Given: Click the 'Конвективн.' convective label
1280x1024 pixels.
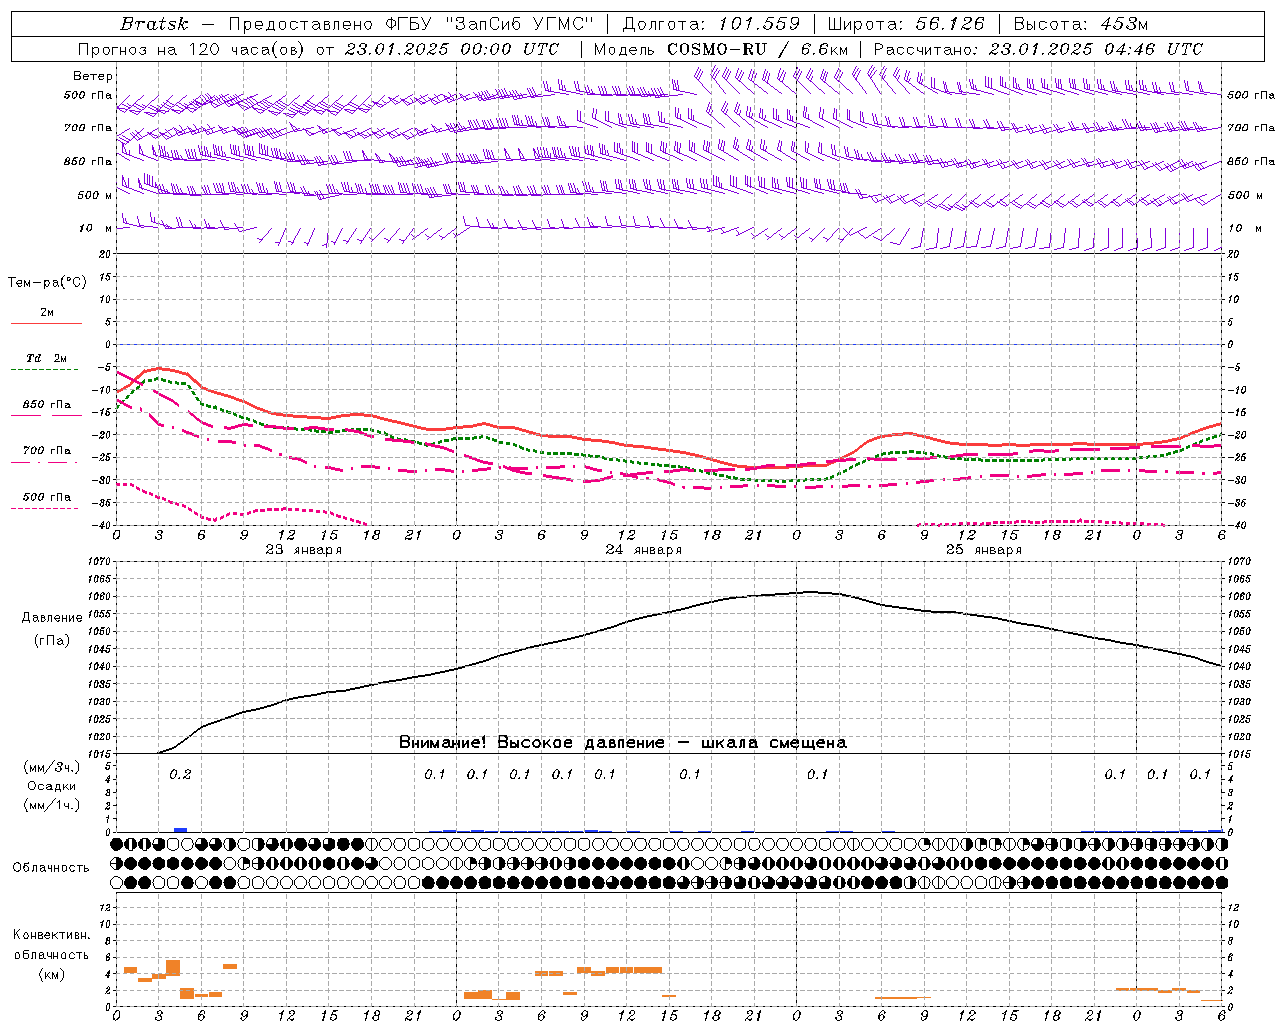Looking at the screenshot, I should 51,935.
